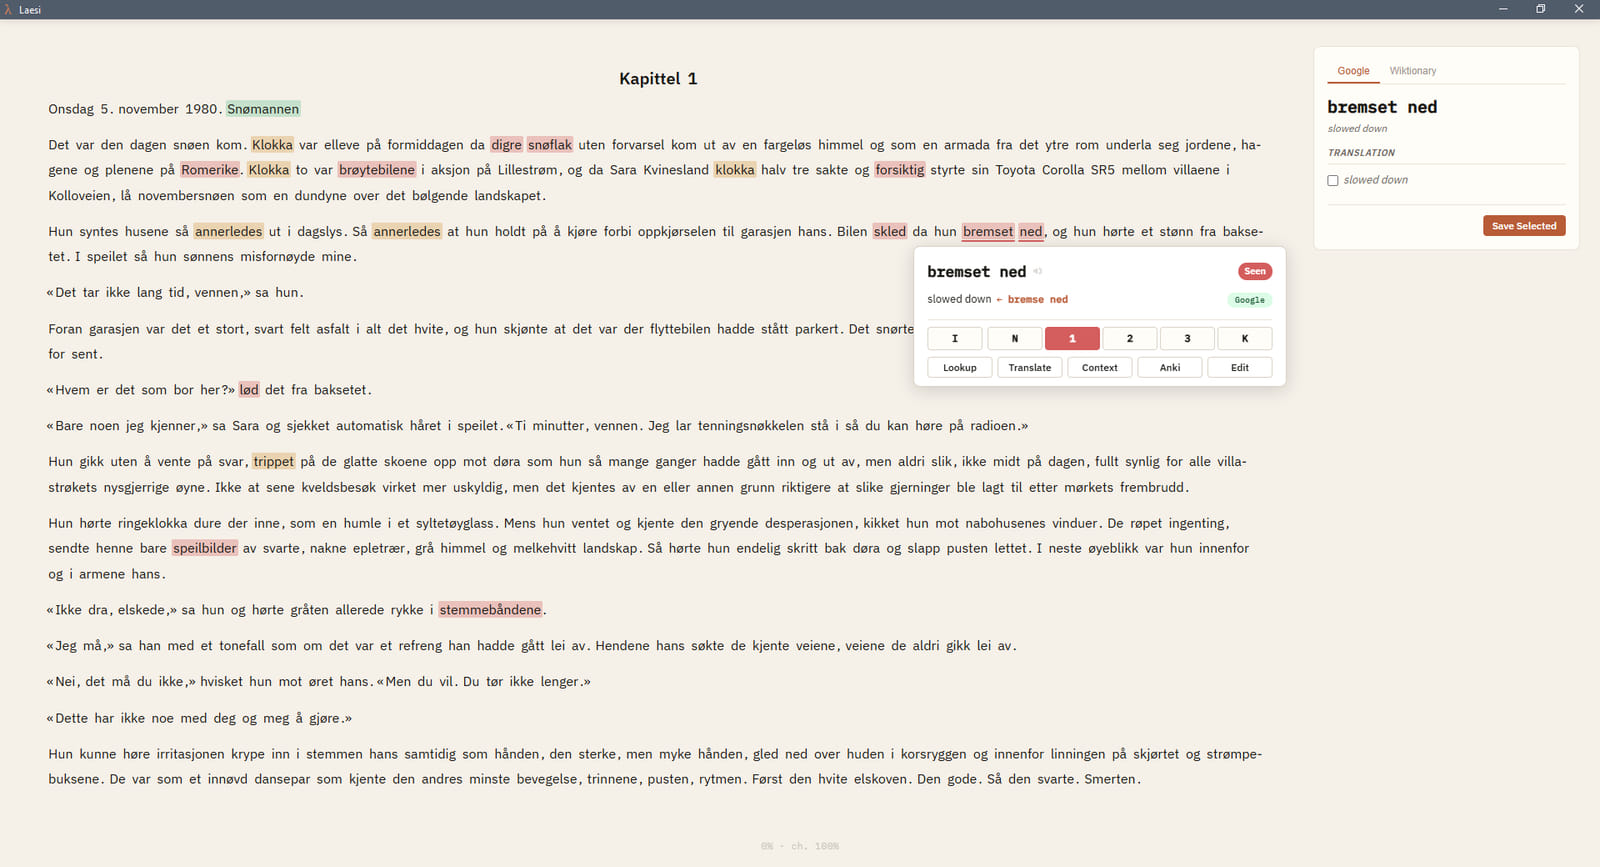Select the highlighted word 'trippet'

pos(274,462)
